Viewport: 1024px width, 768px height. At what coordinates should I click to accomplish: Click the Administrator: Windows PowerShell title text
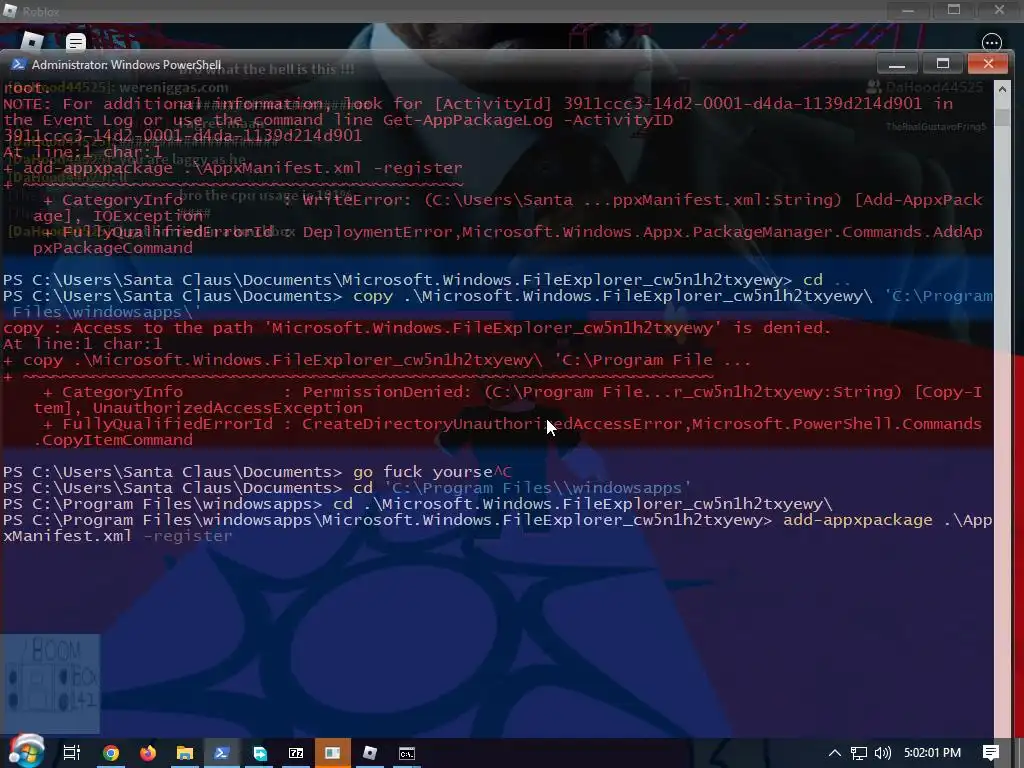tap(126, 65)
